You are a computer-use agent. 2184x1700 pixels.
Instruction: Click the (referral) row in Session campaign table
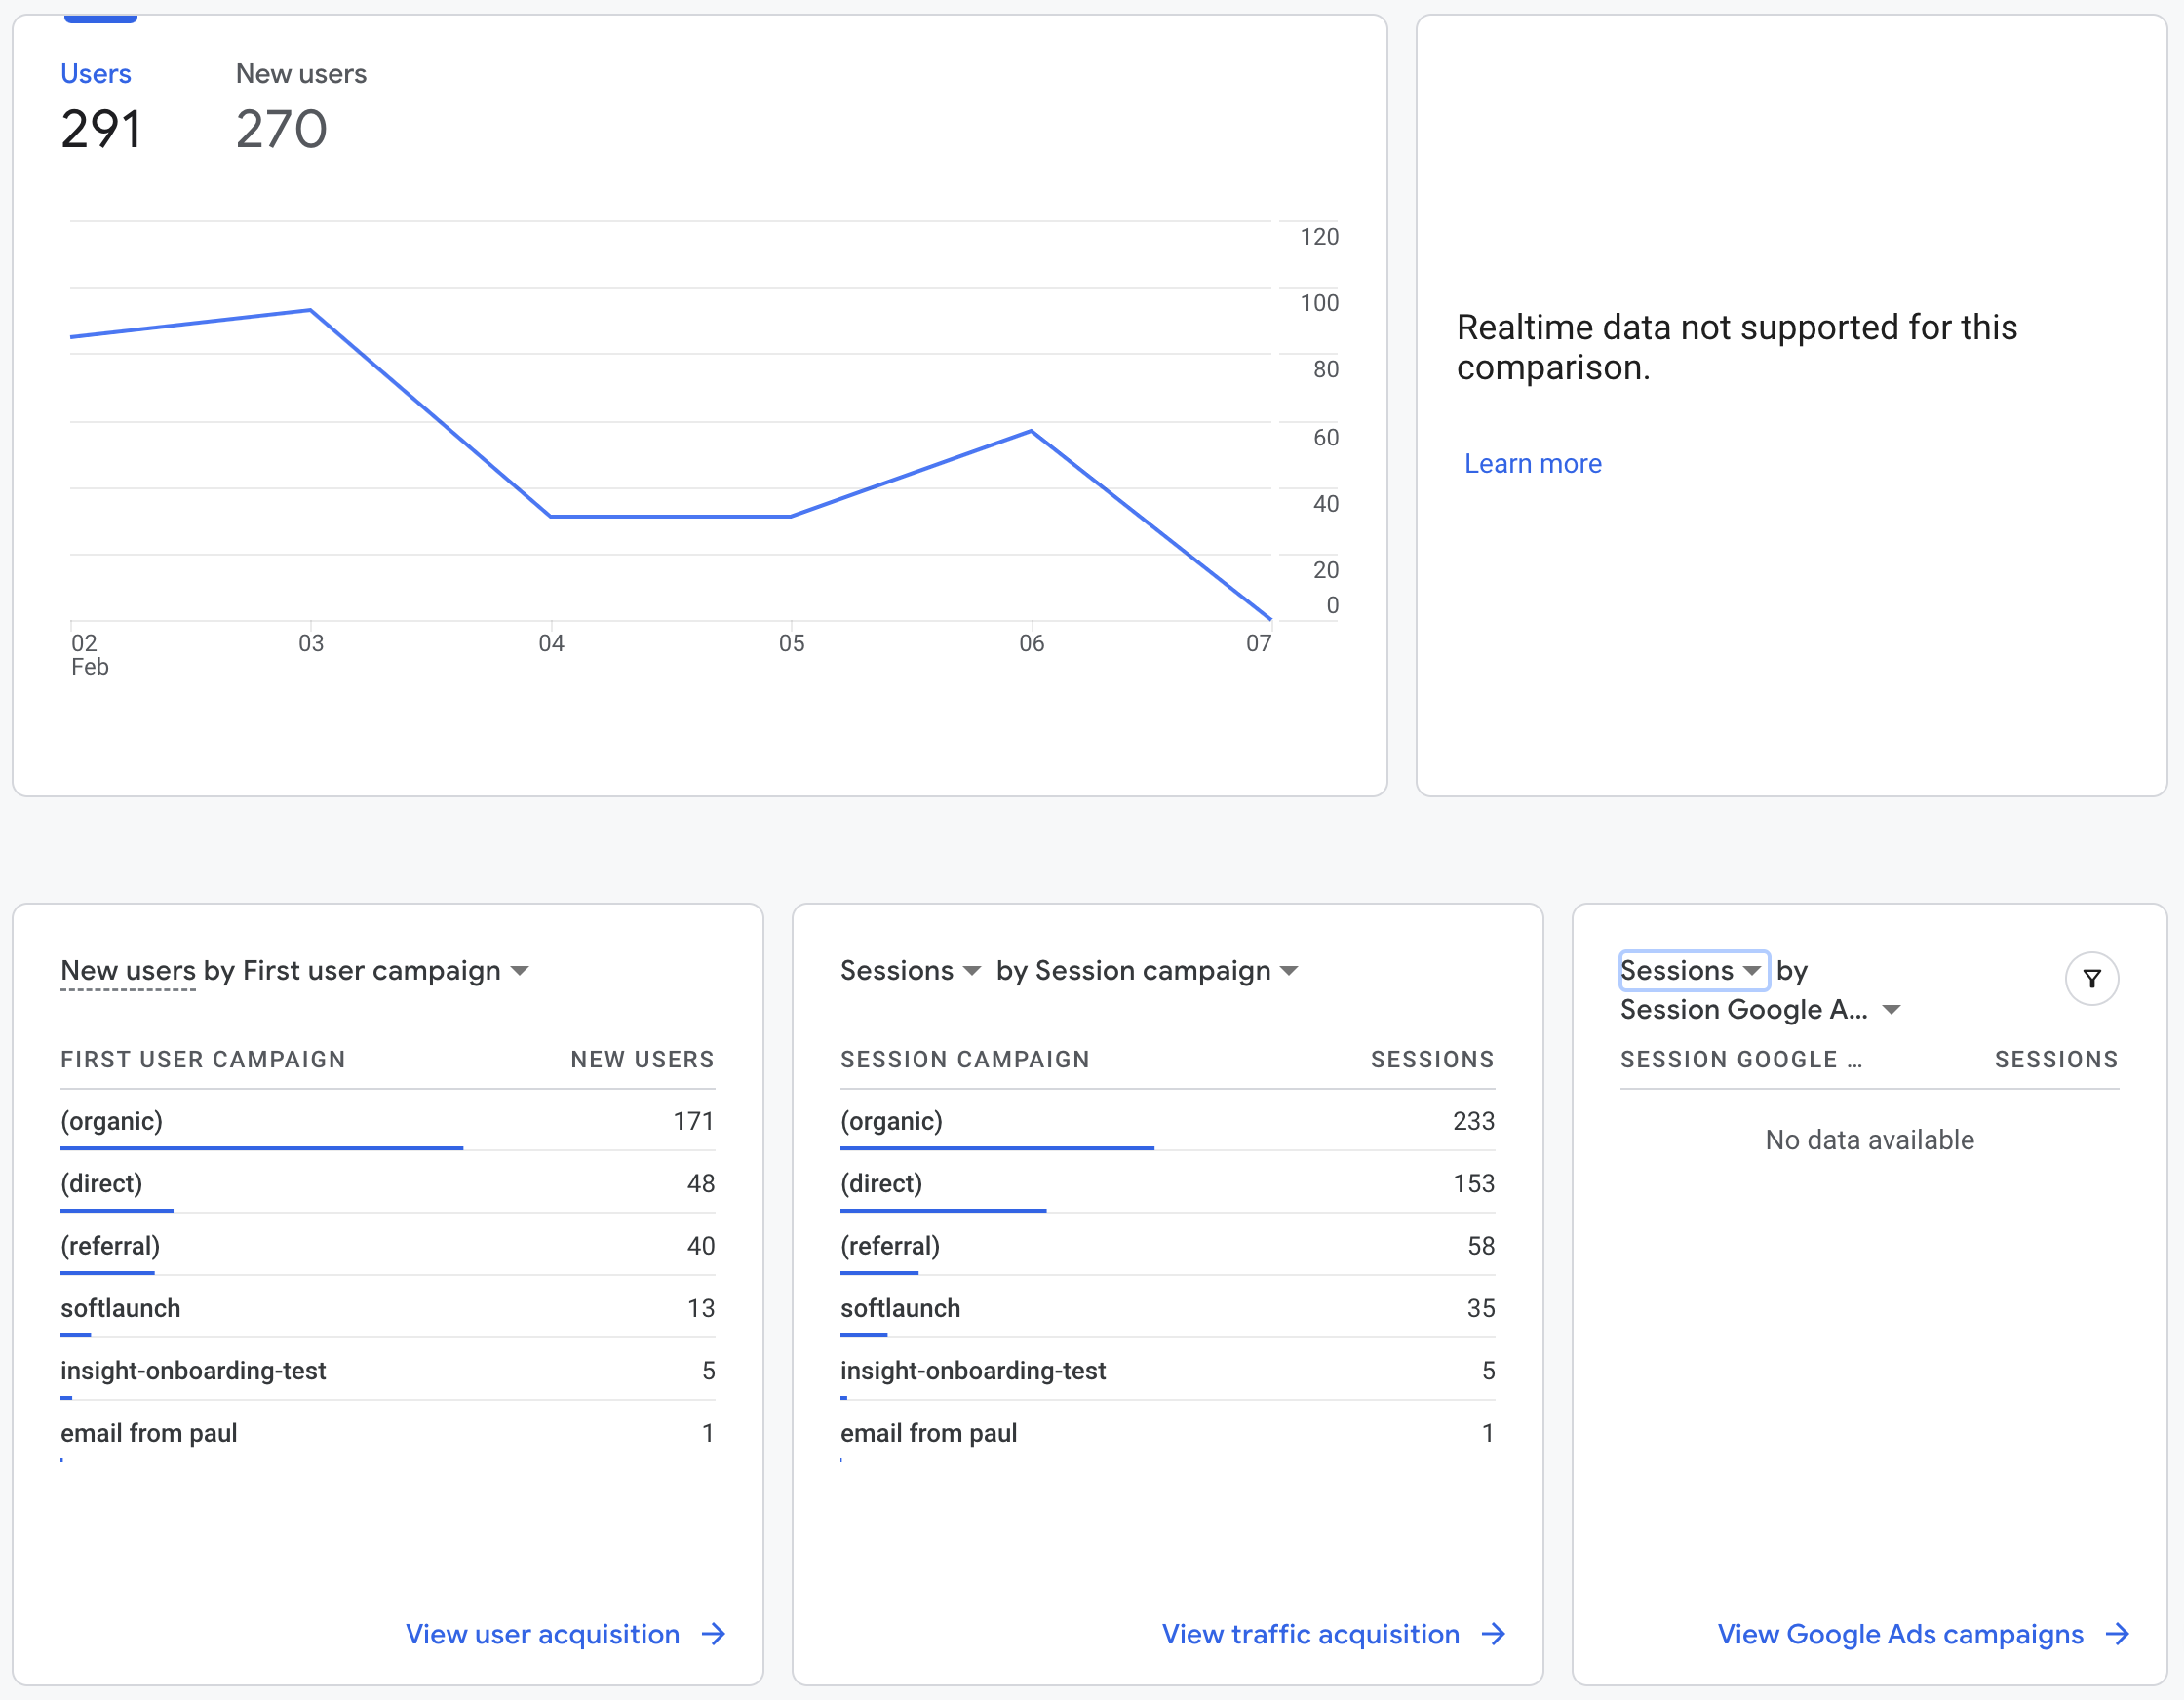1167,1246
